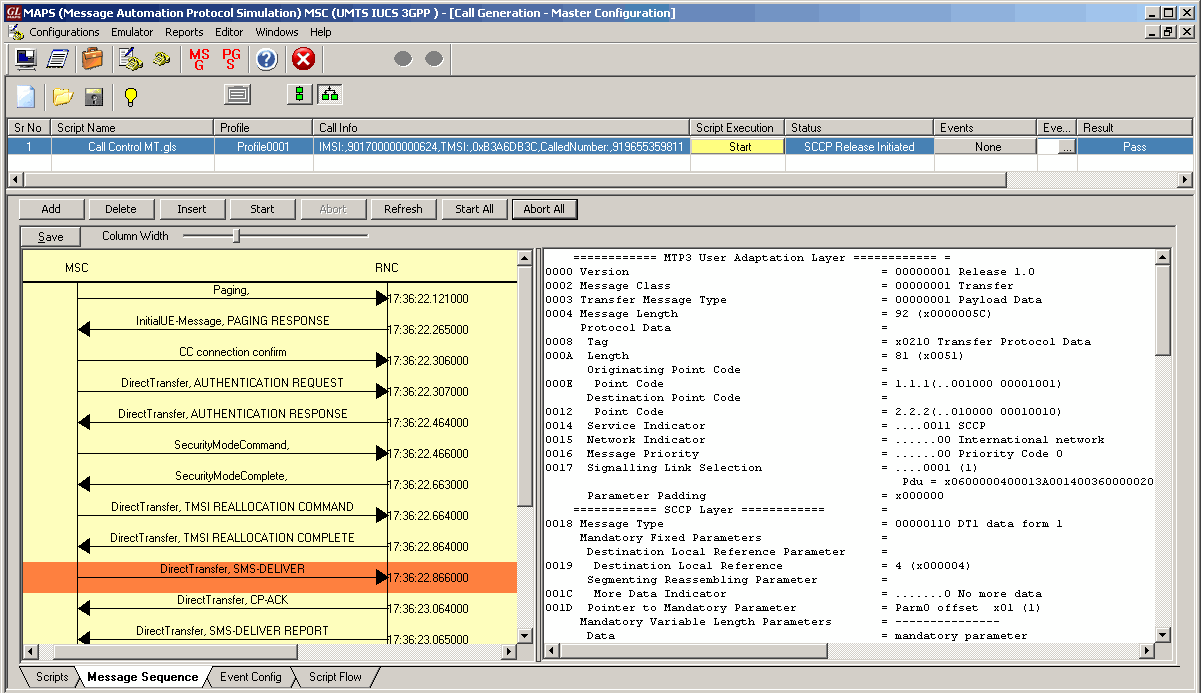Click the Abort All button
Viewport: 1201px width, 693px height.
click(544, 209)
